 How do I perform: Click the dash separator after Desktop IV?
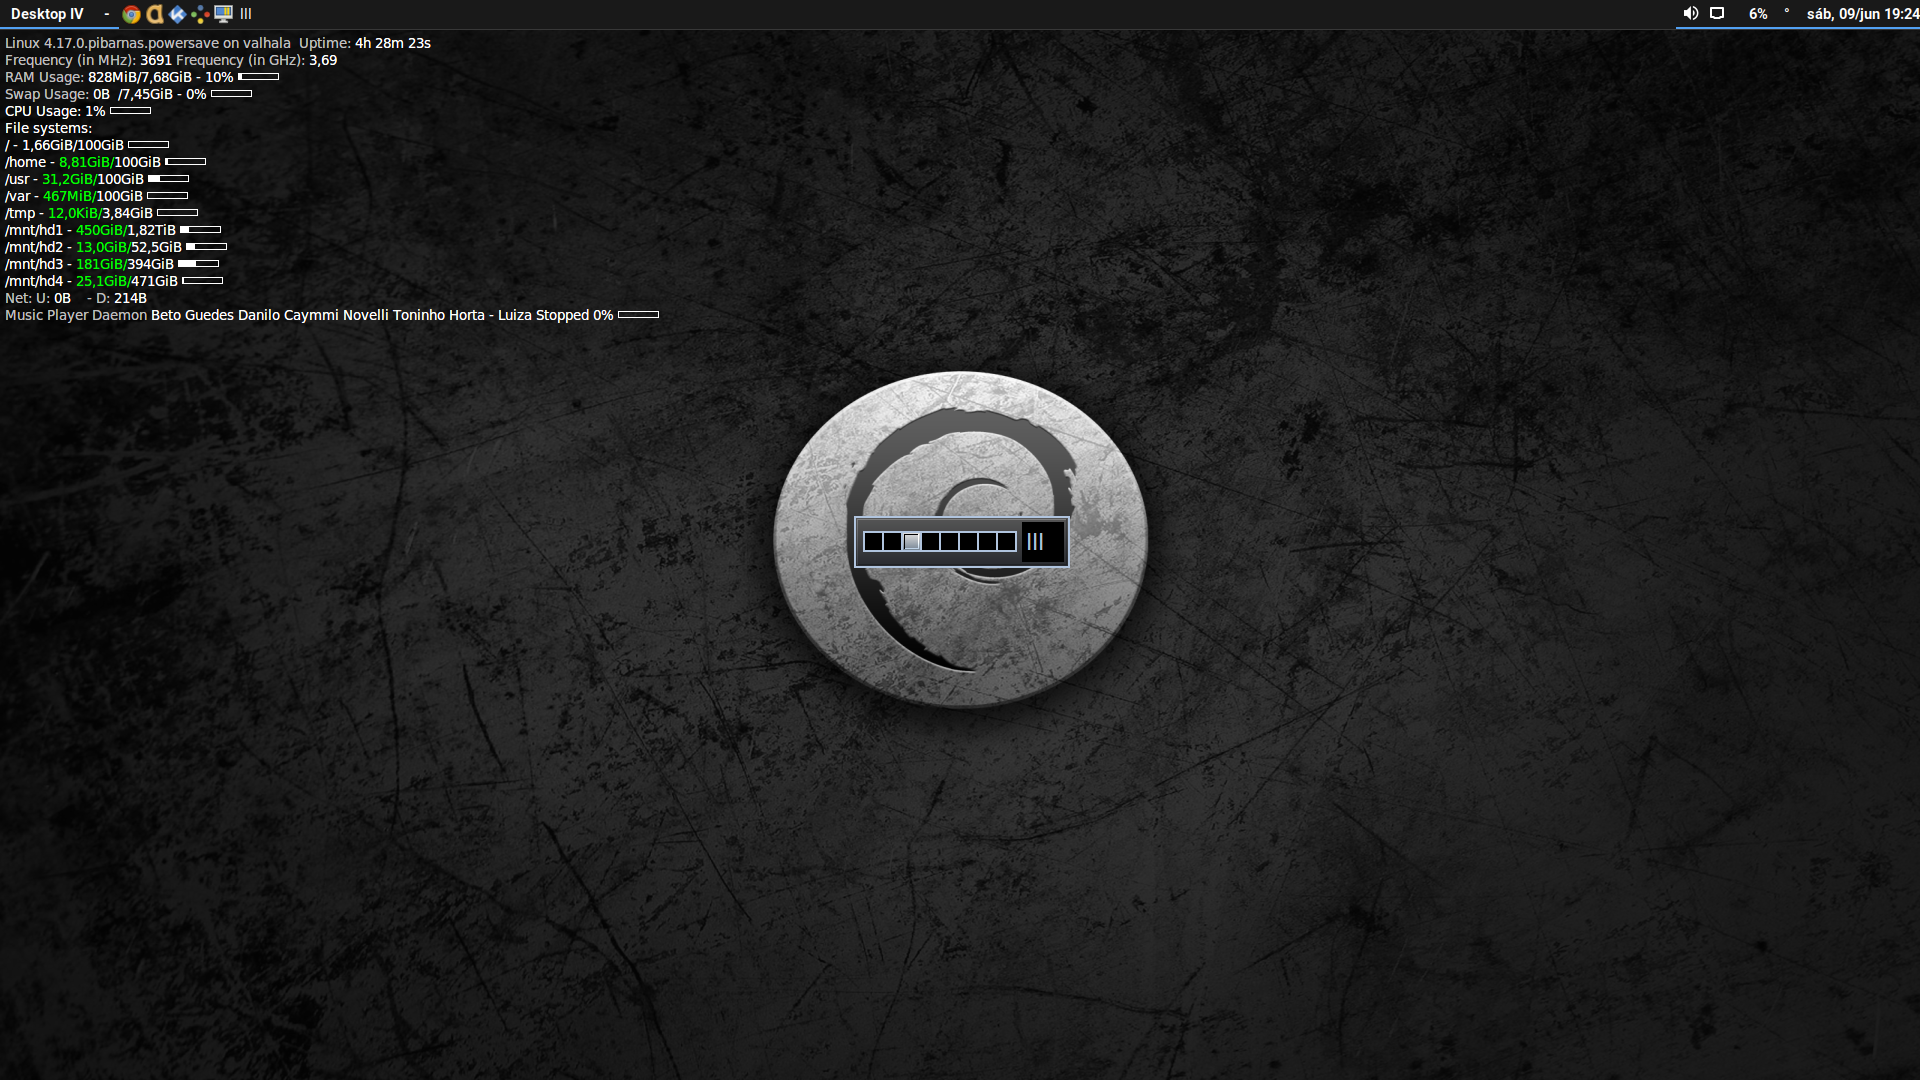coord(106,14)
